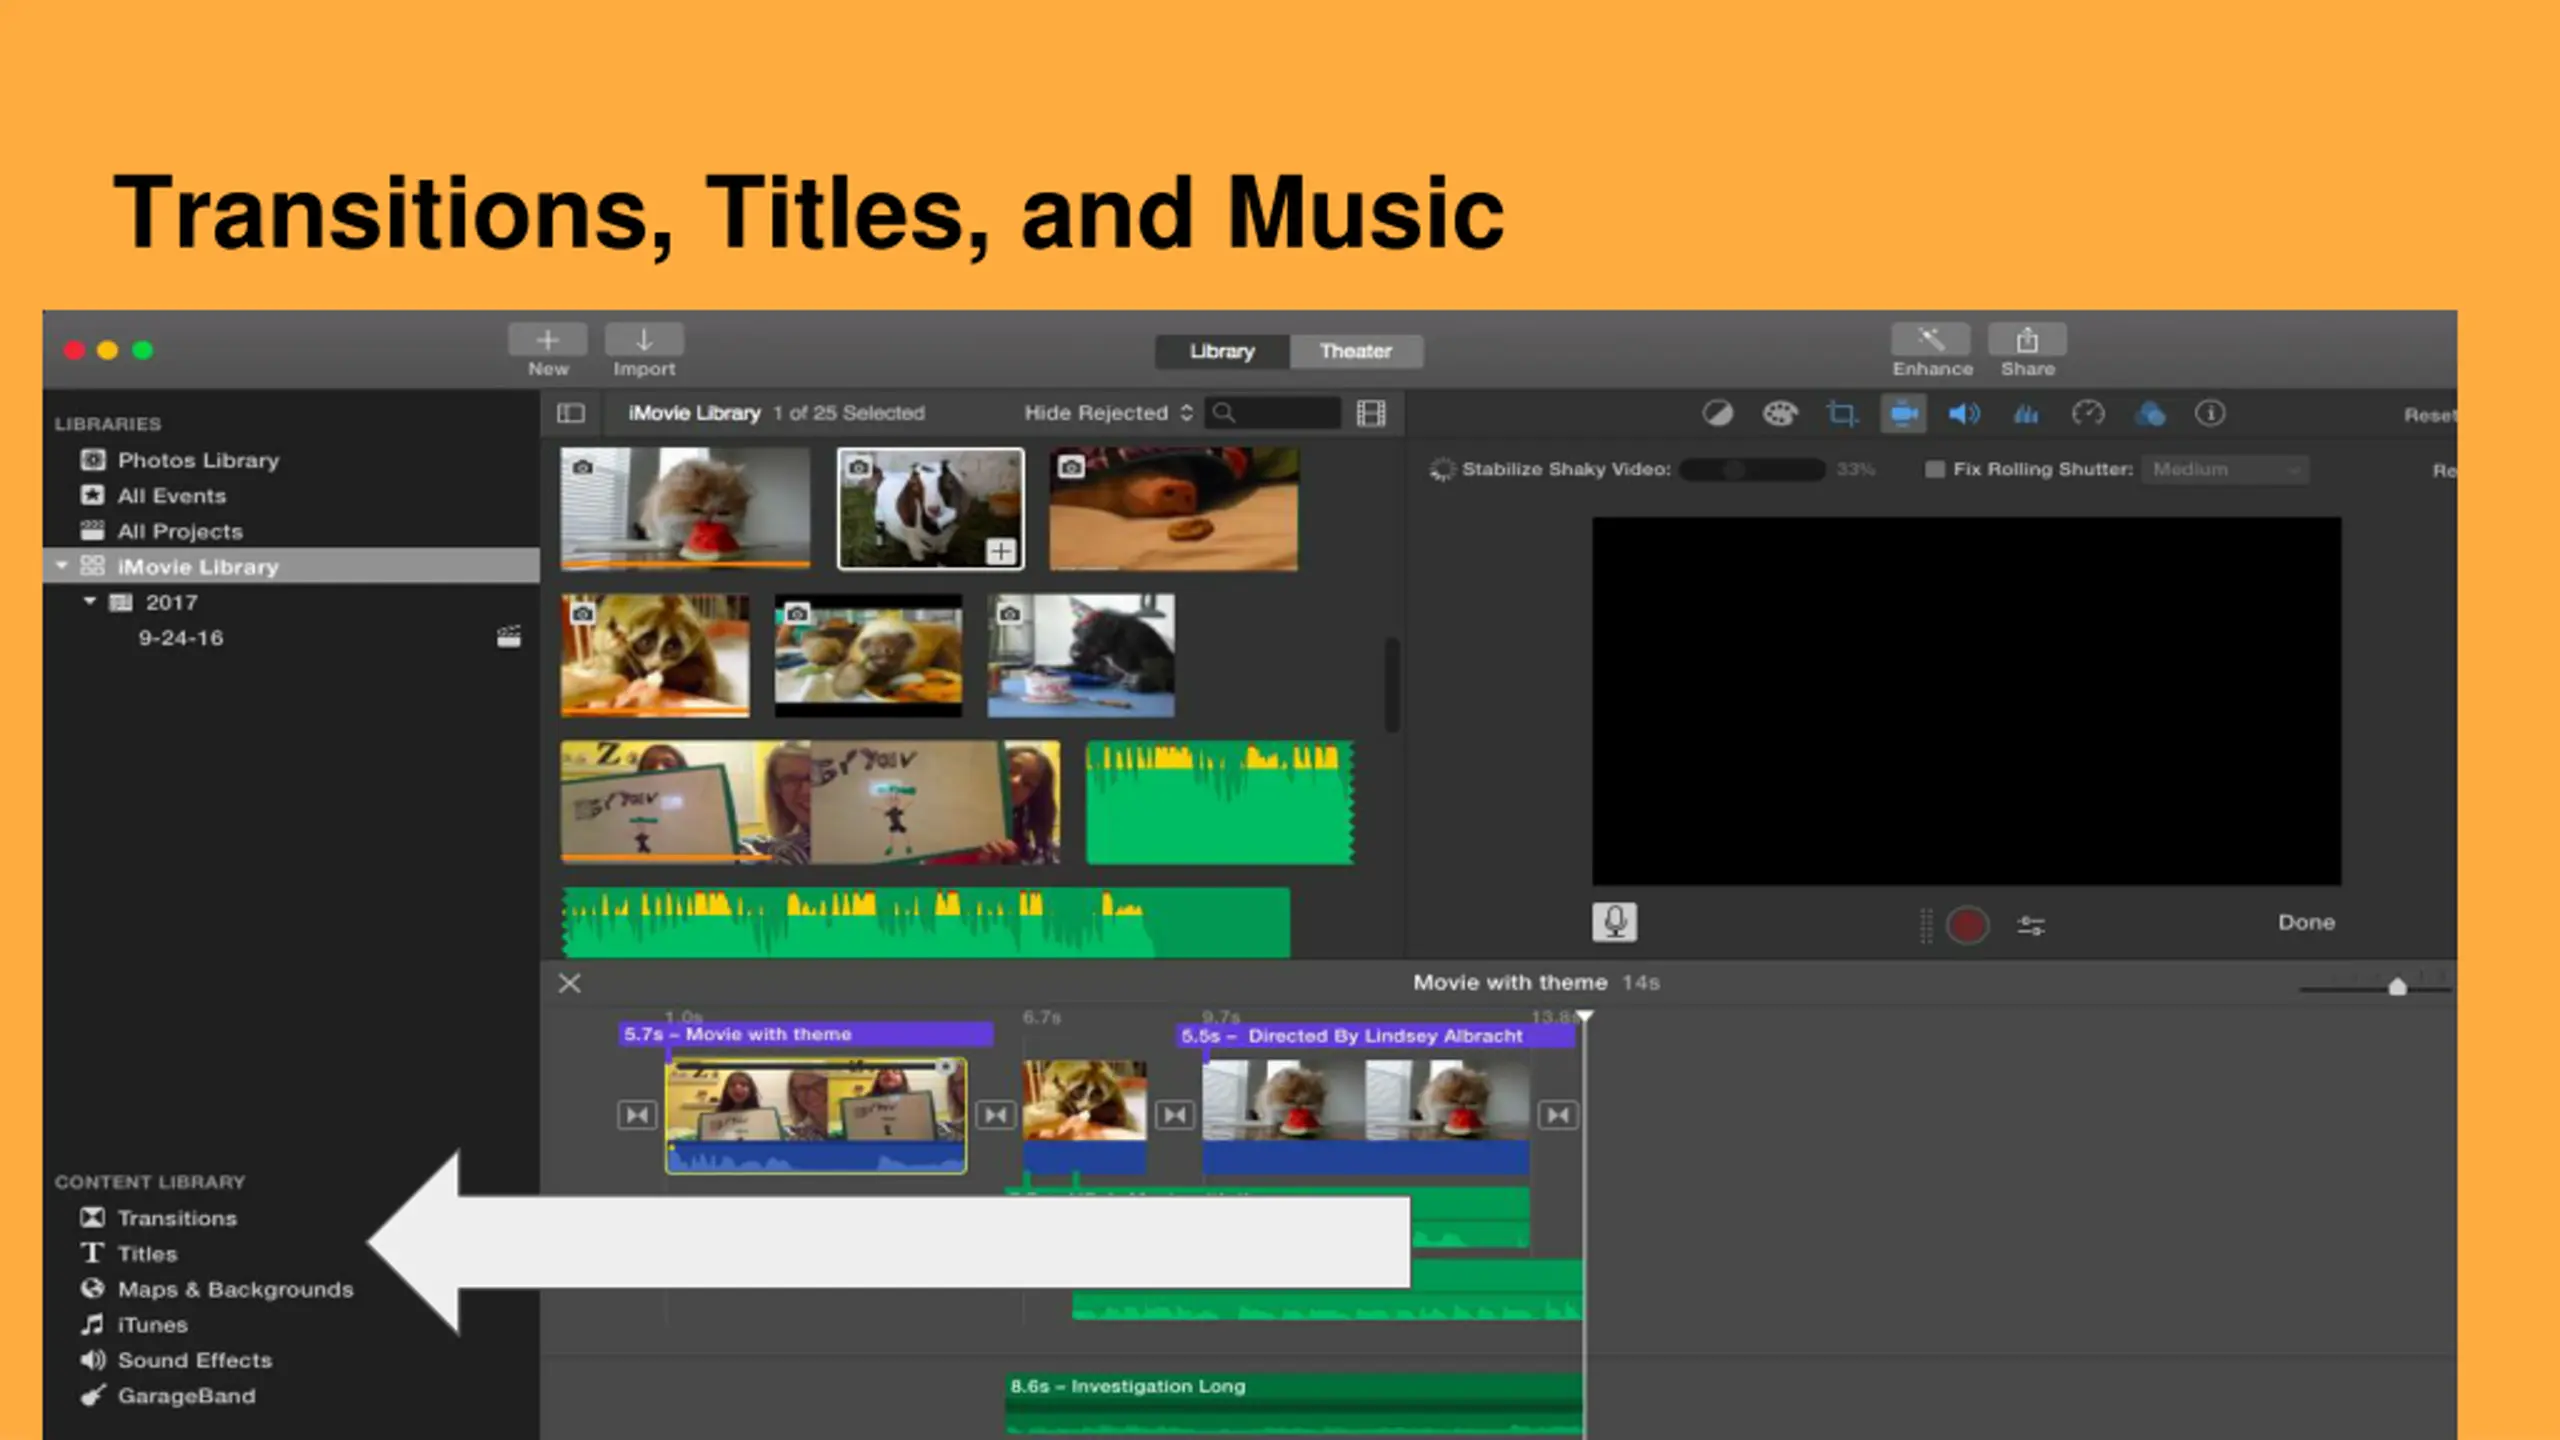Select Directed By Lindsey Albracht title bar
The height and width of the screenshot is (1440, 2560).
coord(1376,1036)
